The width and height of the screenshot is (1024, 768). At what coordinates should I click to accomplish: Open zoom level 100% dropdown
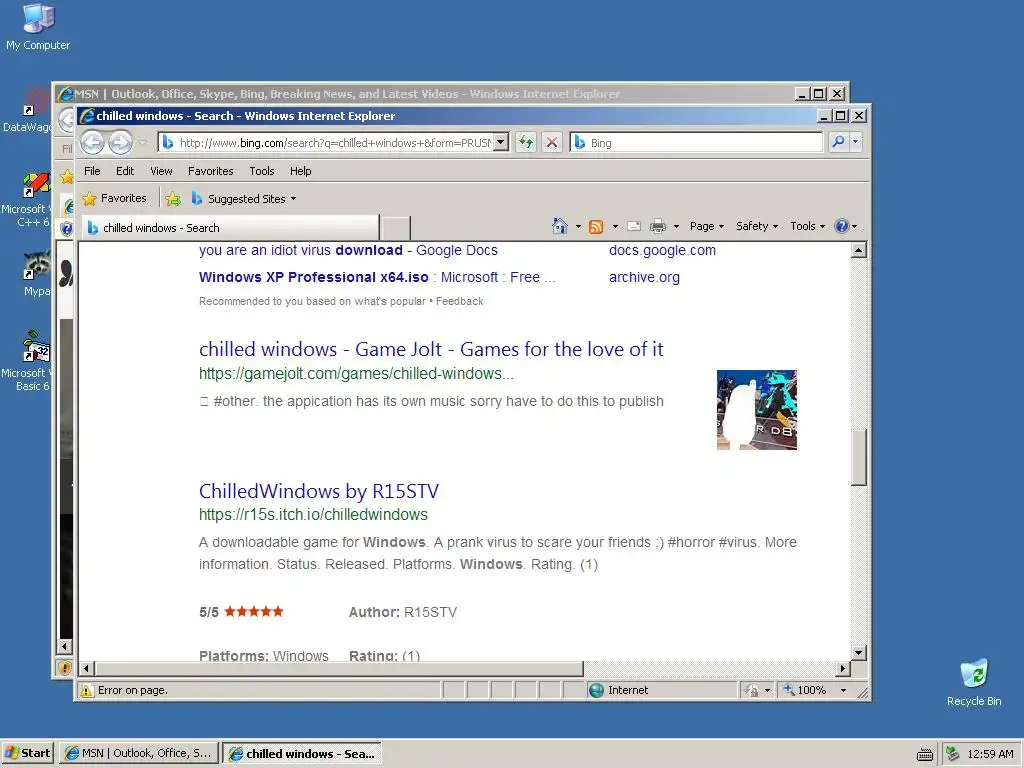[x=843, y=690]
